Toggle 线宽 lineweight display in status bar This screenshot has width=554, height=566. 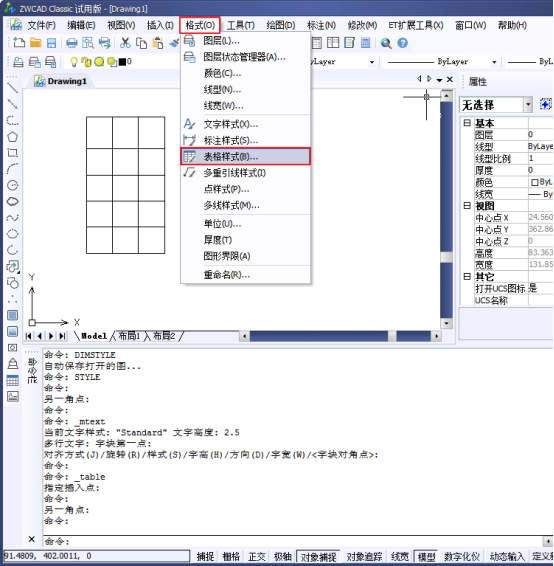click(400, 556)
